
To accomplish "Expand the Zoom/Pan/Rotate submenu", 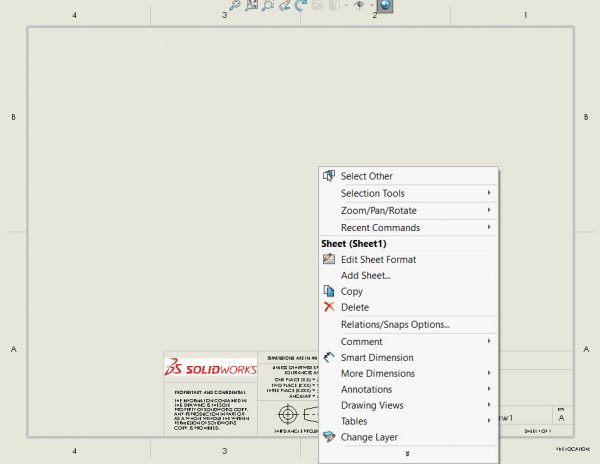I will tap(408, 210).
